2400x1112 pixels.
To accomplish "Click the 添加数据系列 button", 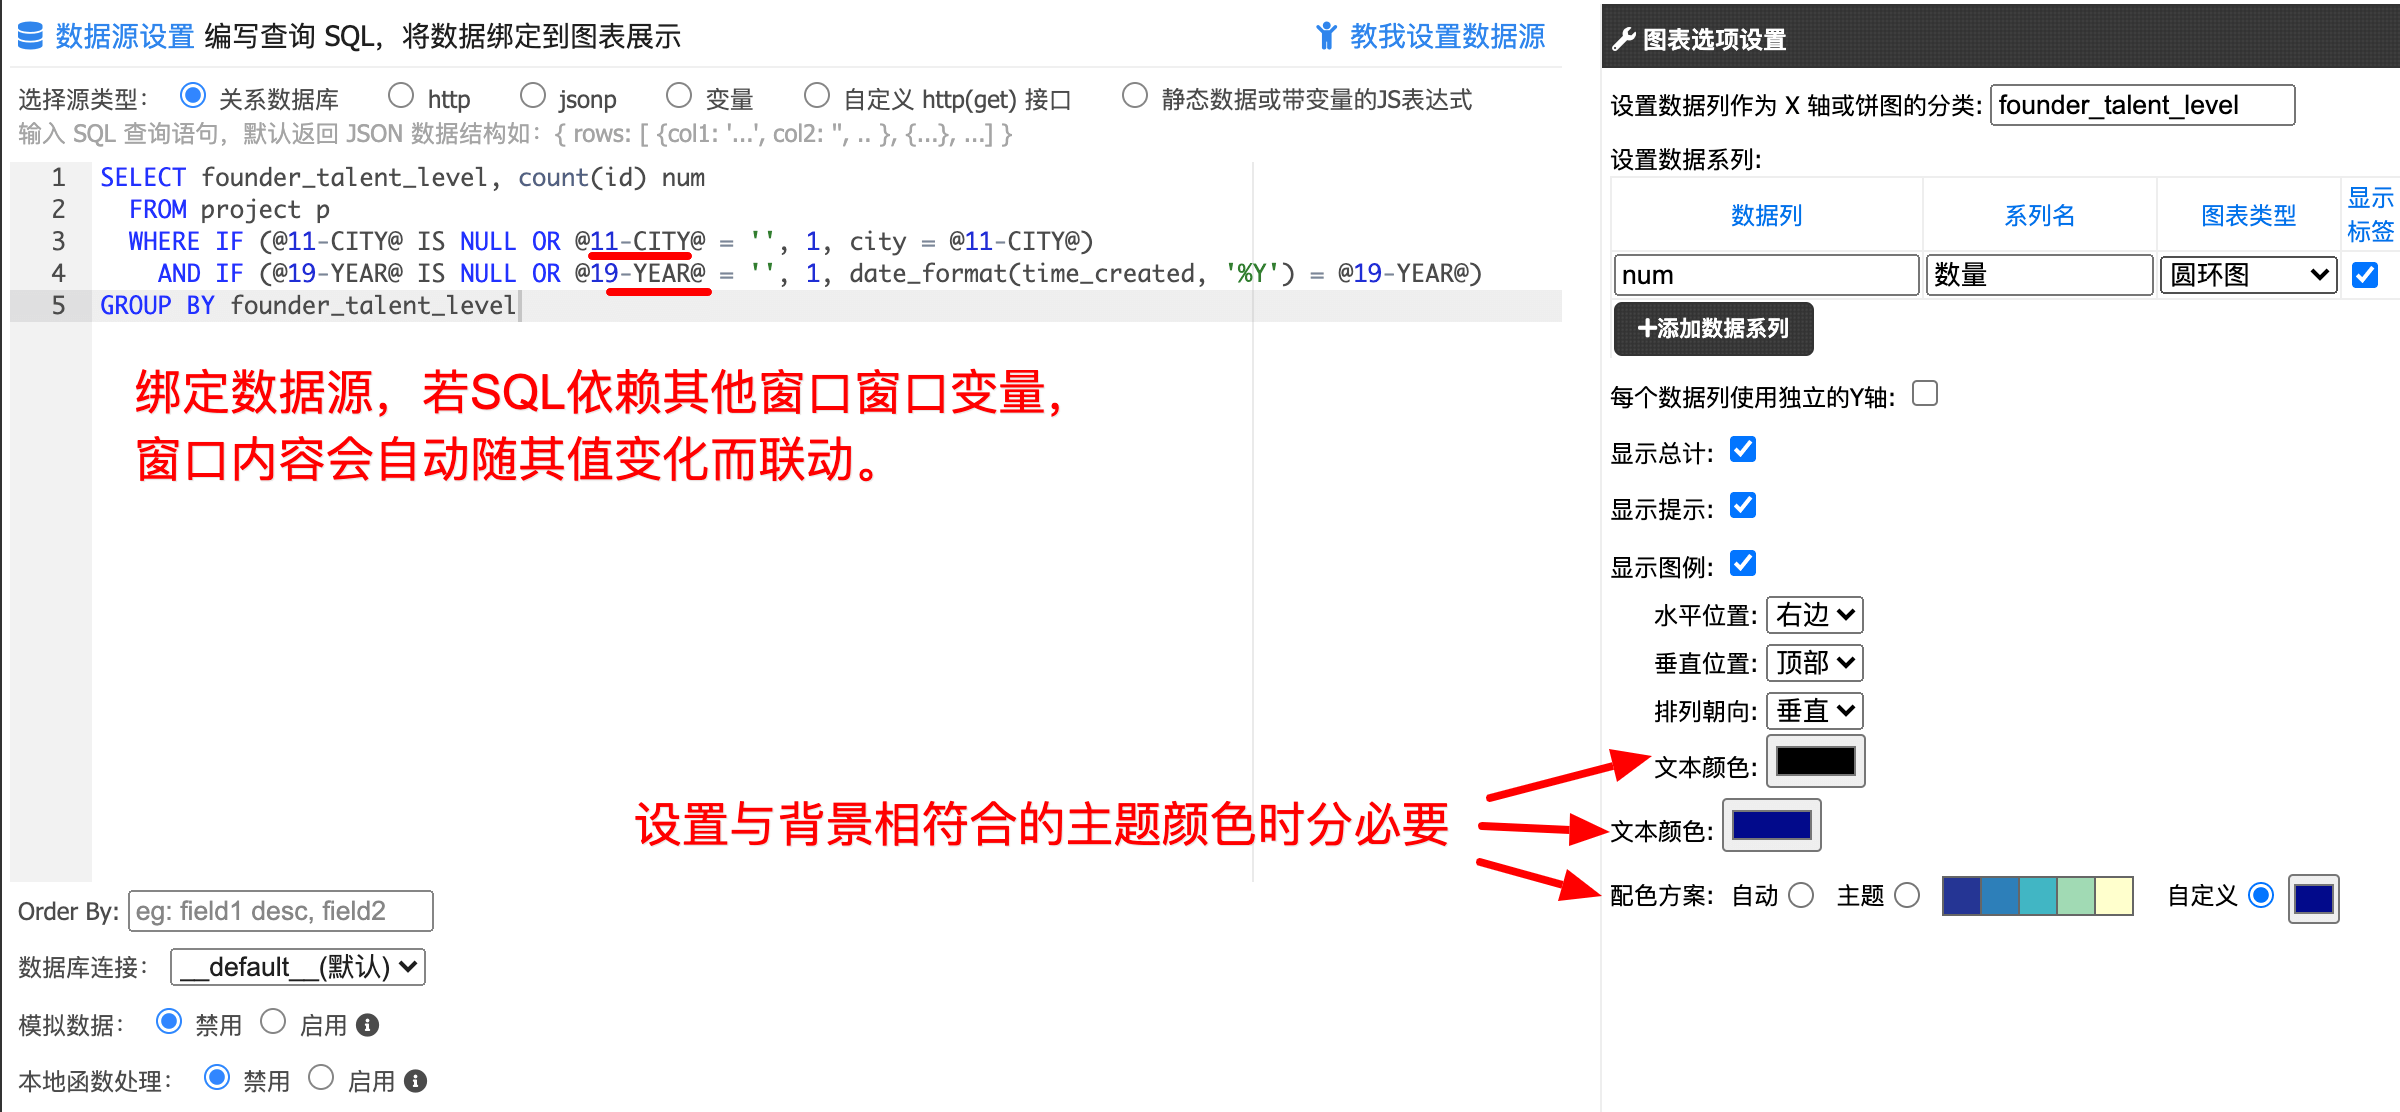I will (1713, 329).
